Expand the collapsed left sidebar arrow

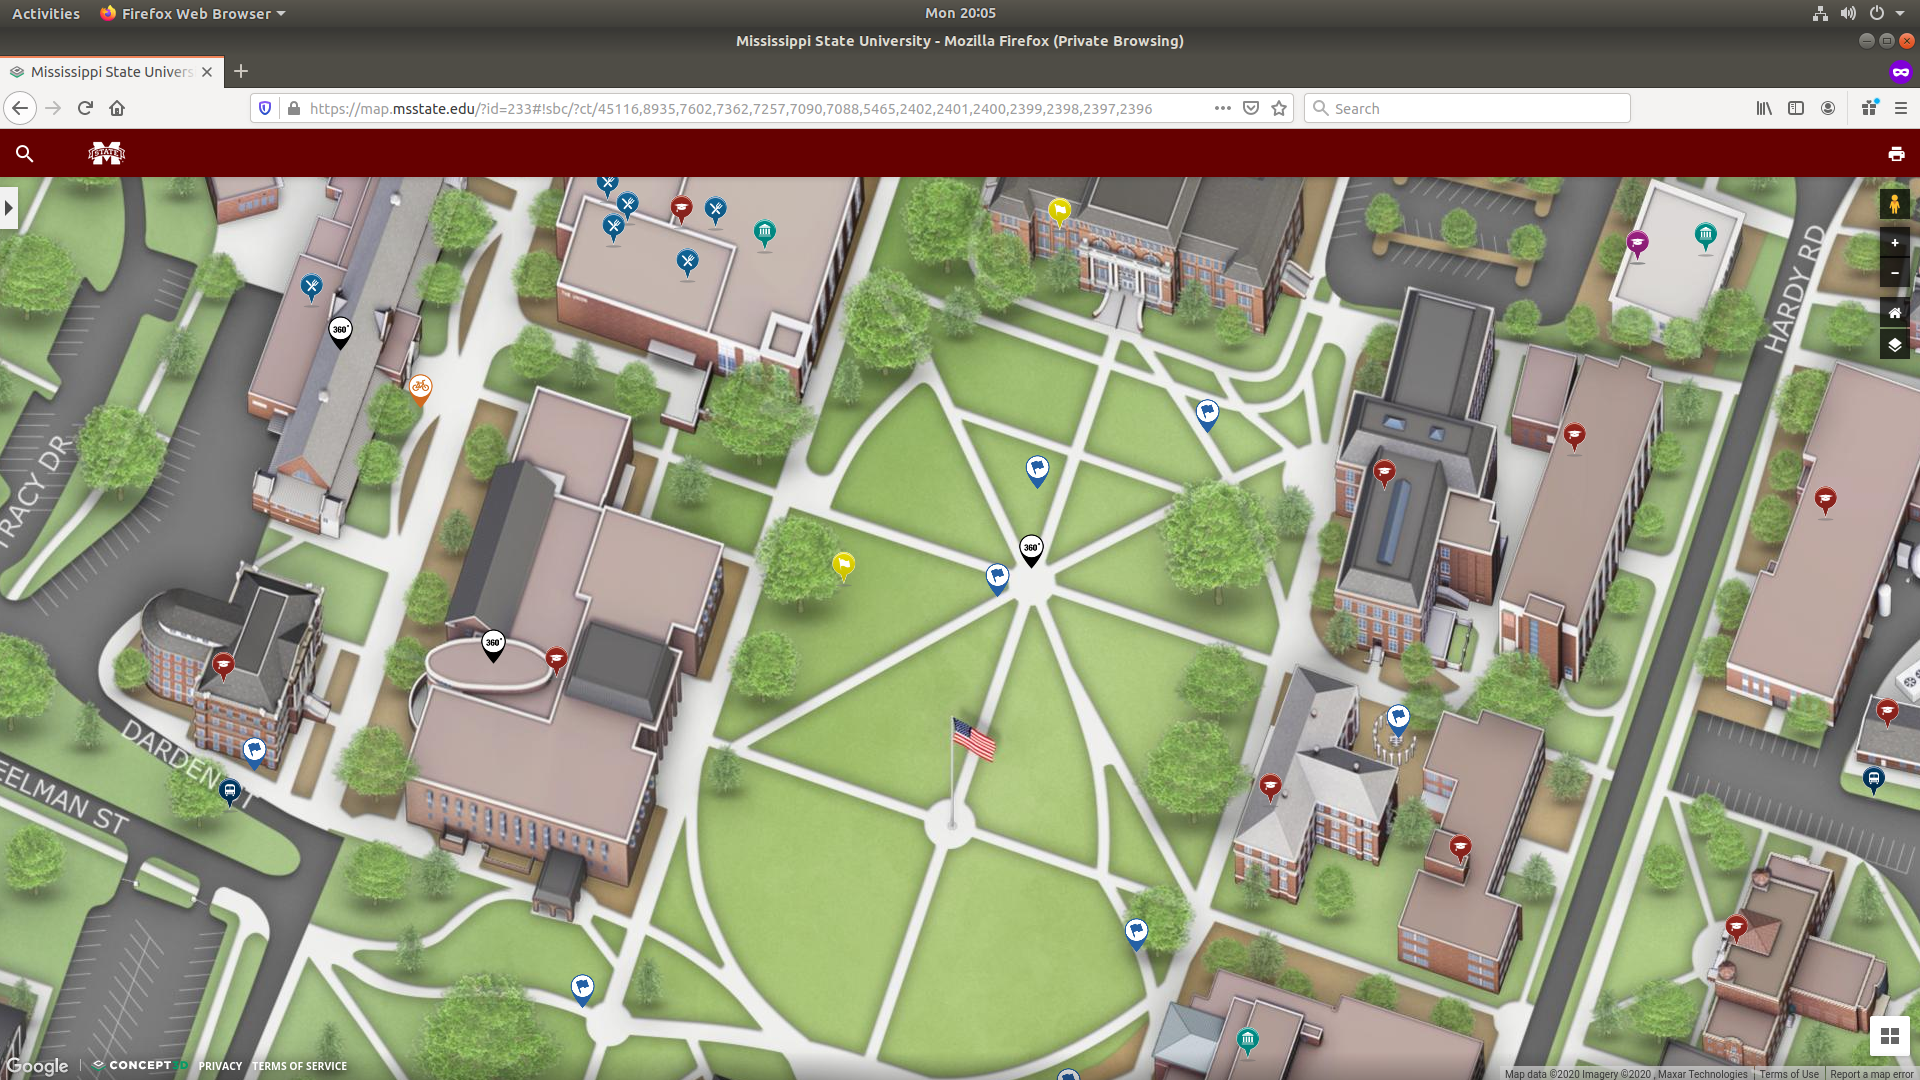9,208
